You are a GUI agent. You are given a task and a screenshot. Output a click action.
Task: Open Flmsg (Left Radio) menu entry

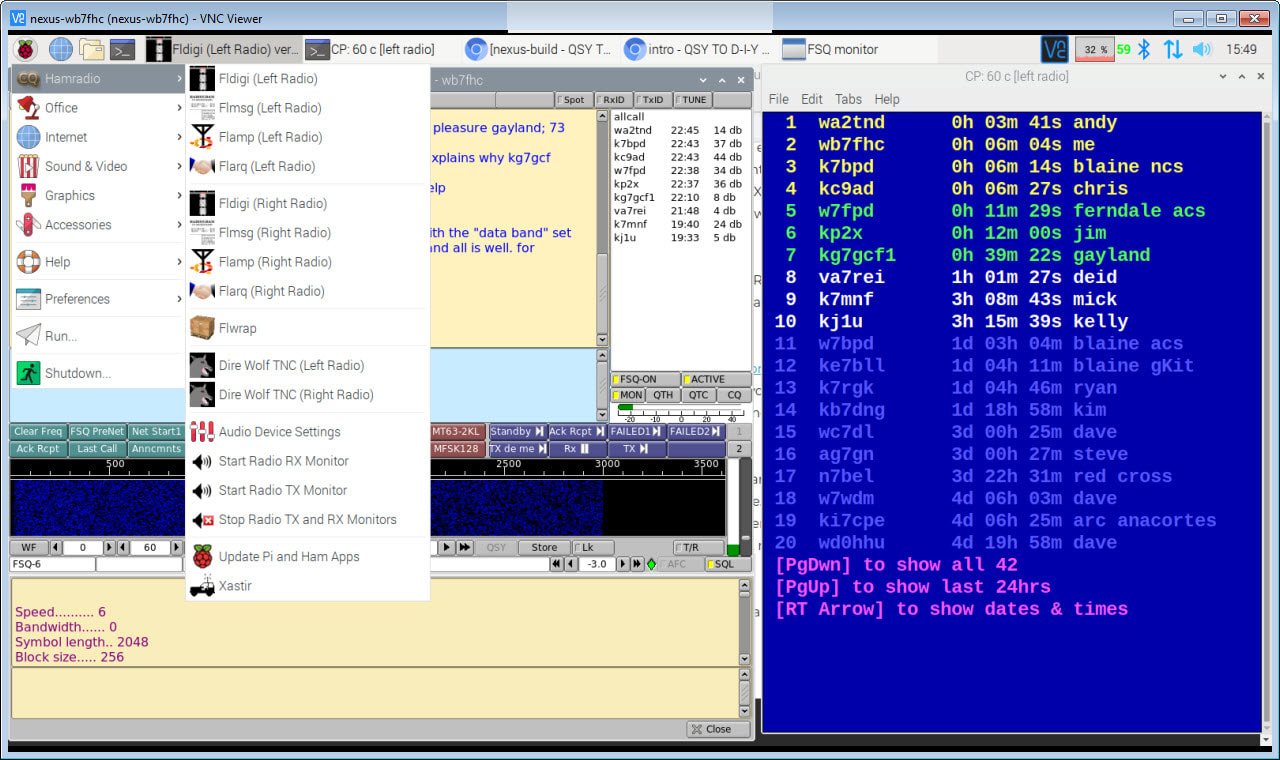click(x=308, y=108)
